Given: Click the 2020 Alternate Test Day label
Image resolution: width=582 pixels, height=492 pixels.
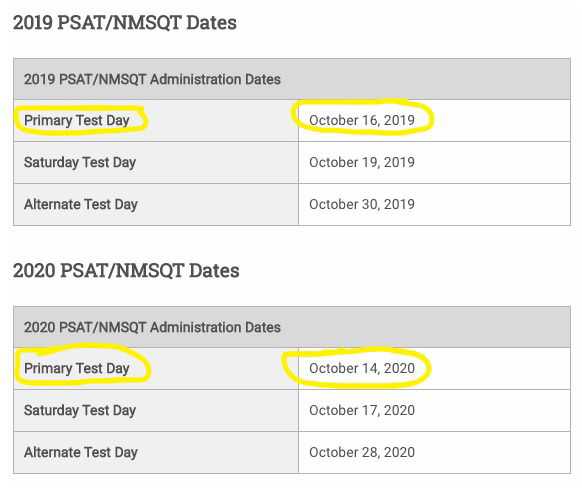Looking at the screenshot, I should point(81,452).
